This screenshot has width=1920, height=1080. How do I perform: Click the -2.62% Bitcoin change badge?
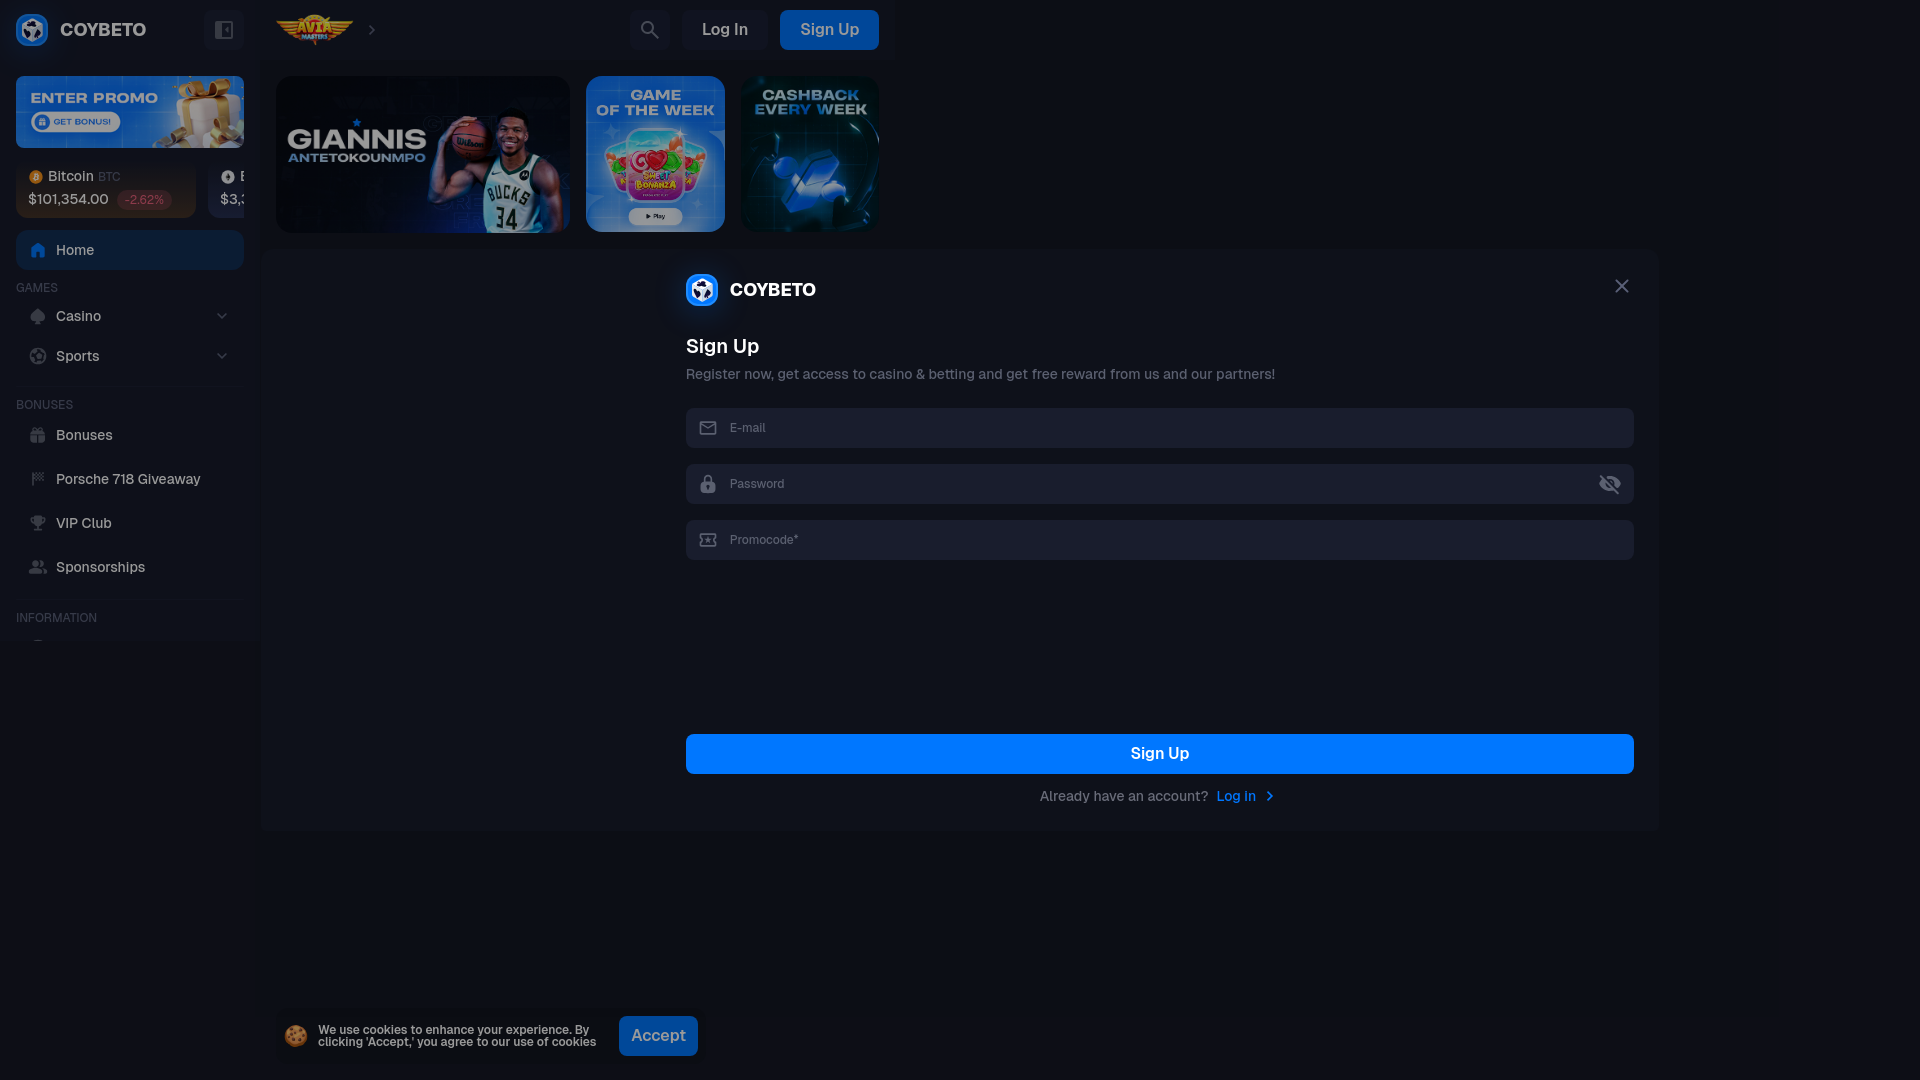(x=144, y=200)
